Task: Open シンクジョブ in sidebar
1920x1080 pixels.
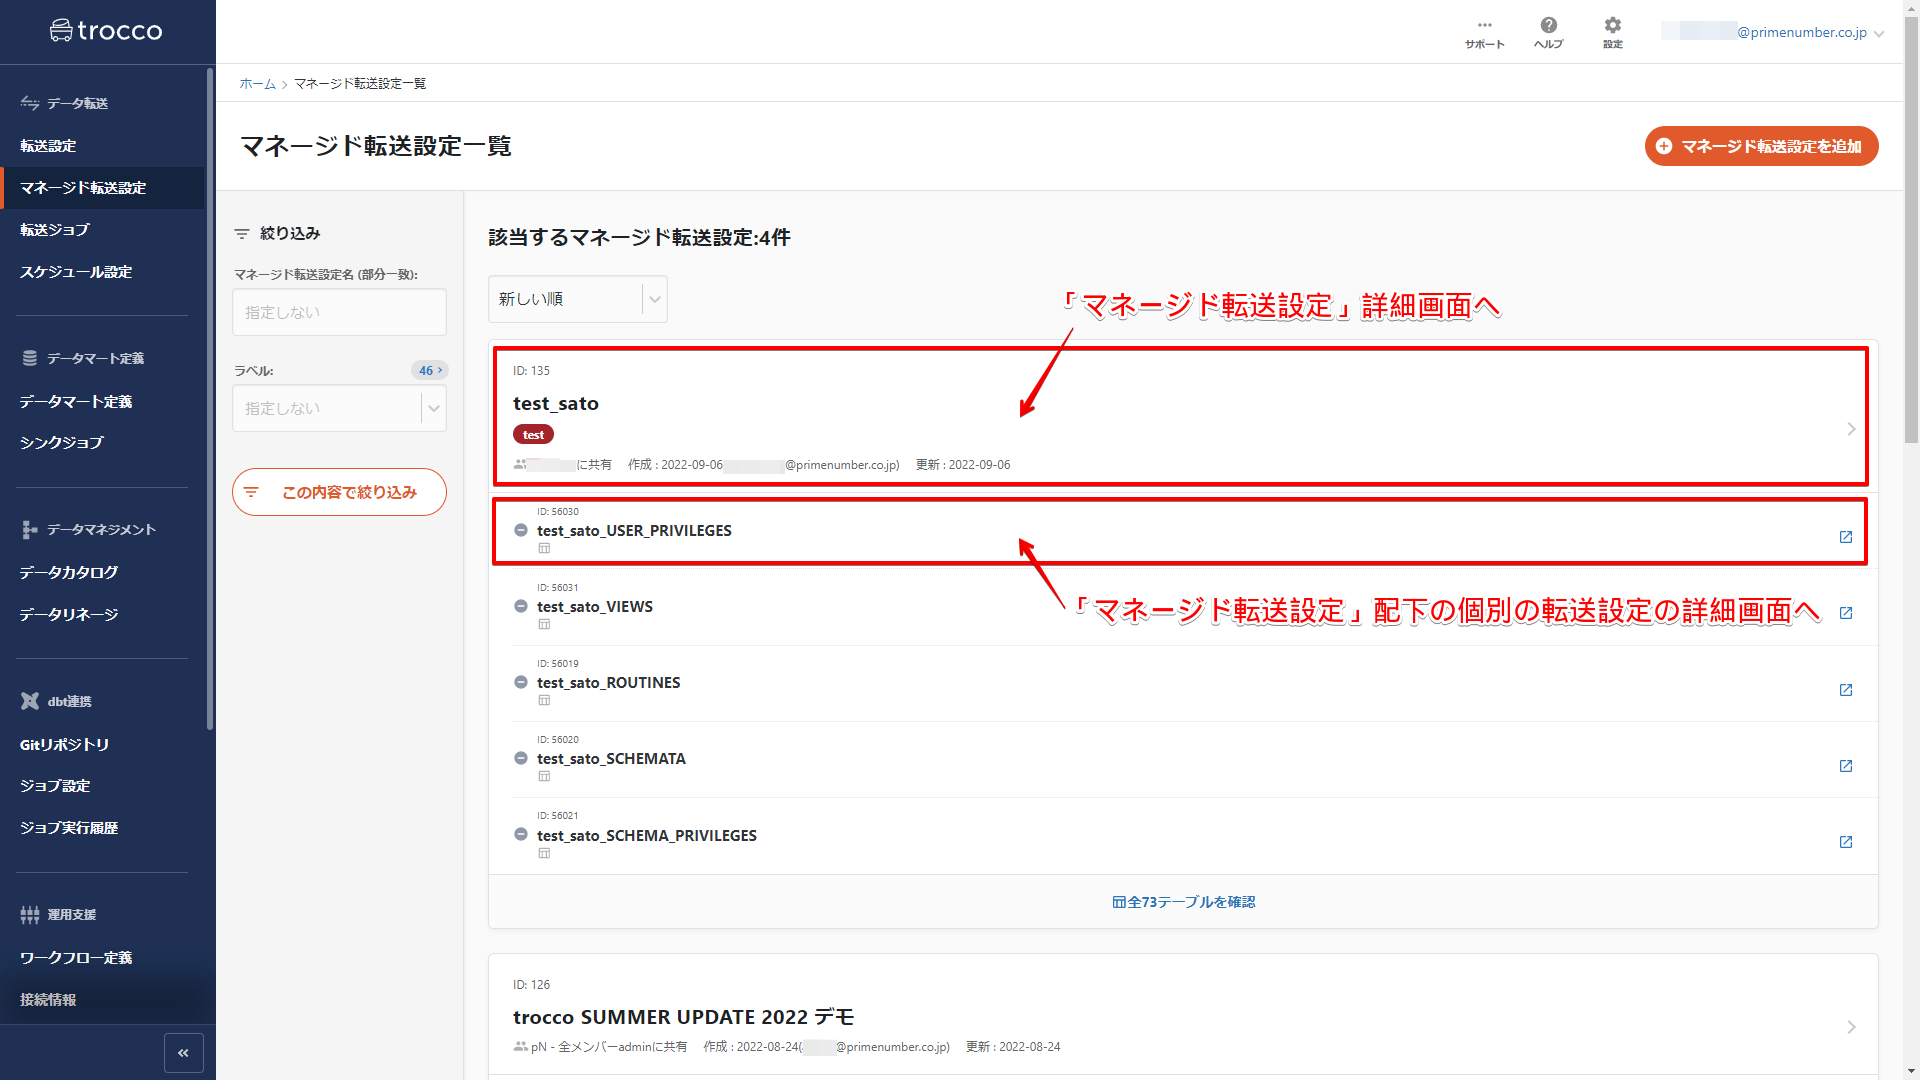Action: (x=62, y=443)
